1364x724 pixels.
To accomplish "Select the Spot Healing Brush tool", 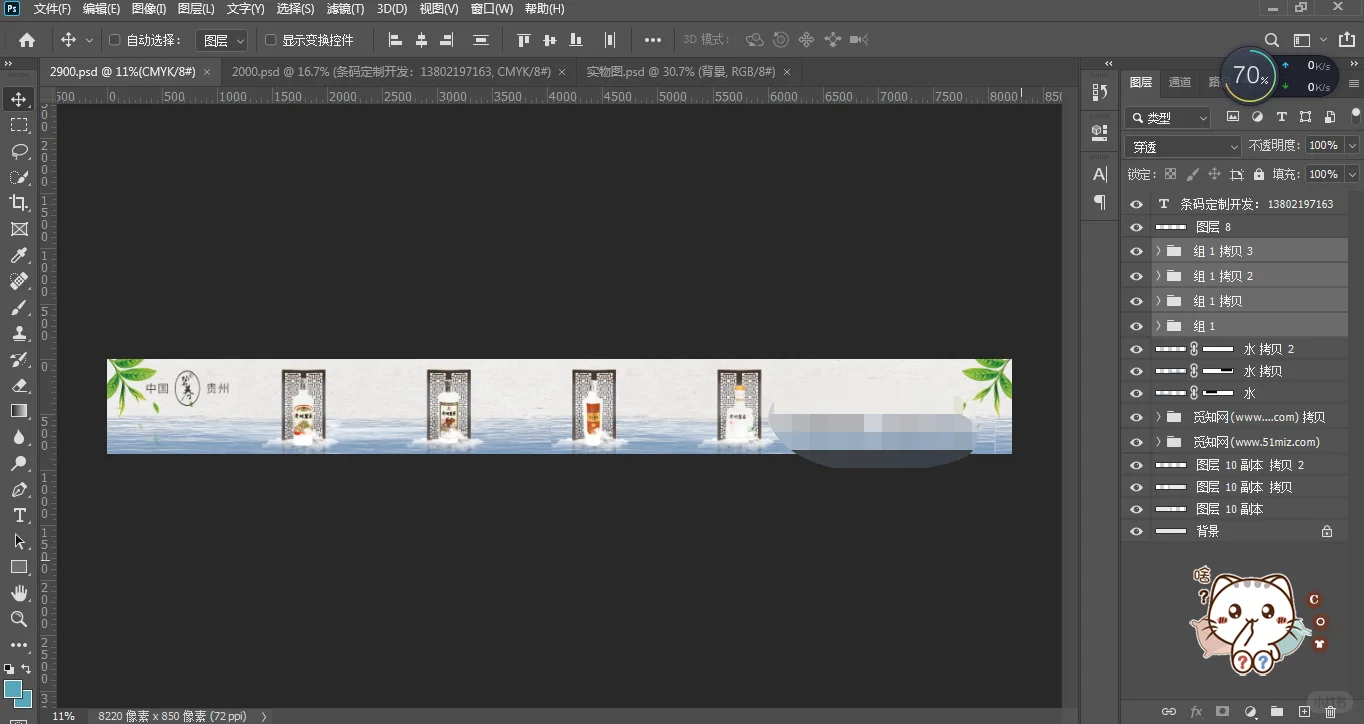I will [x=19, y=282].
